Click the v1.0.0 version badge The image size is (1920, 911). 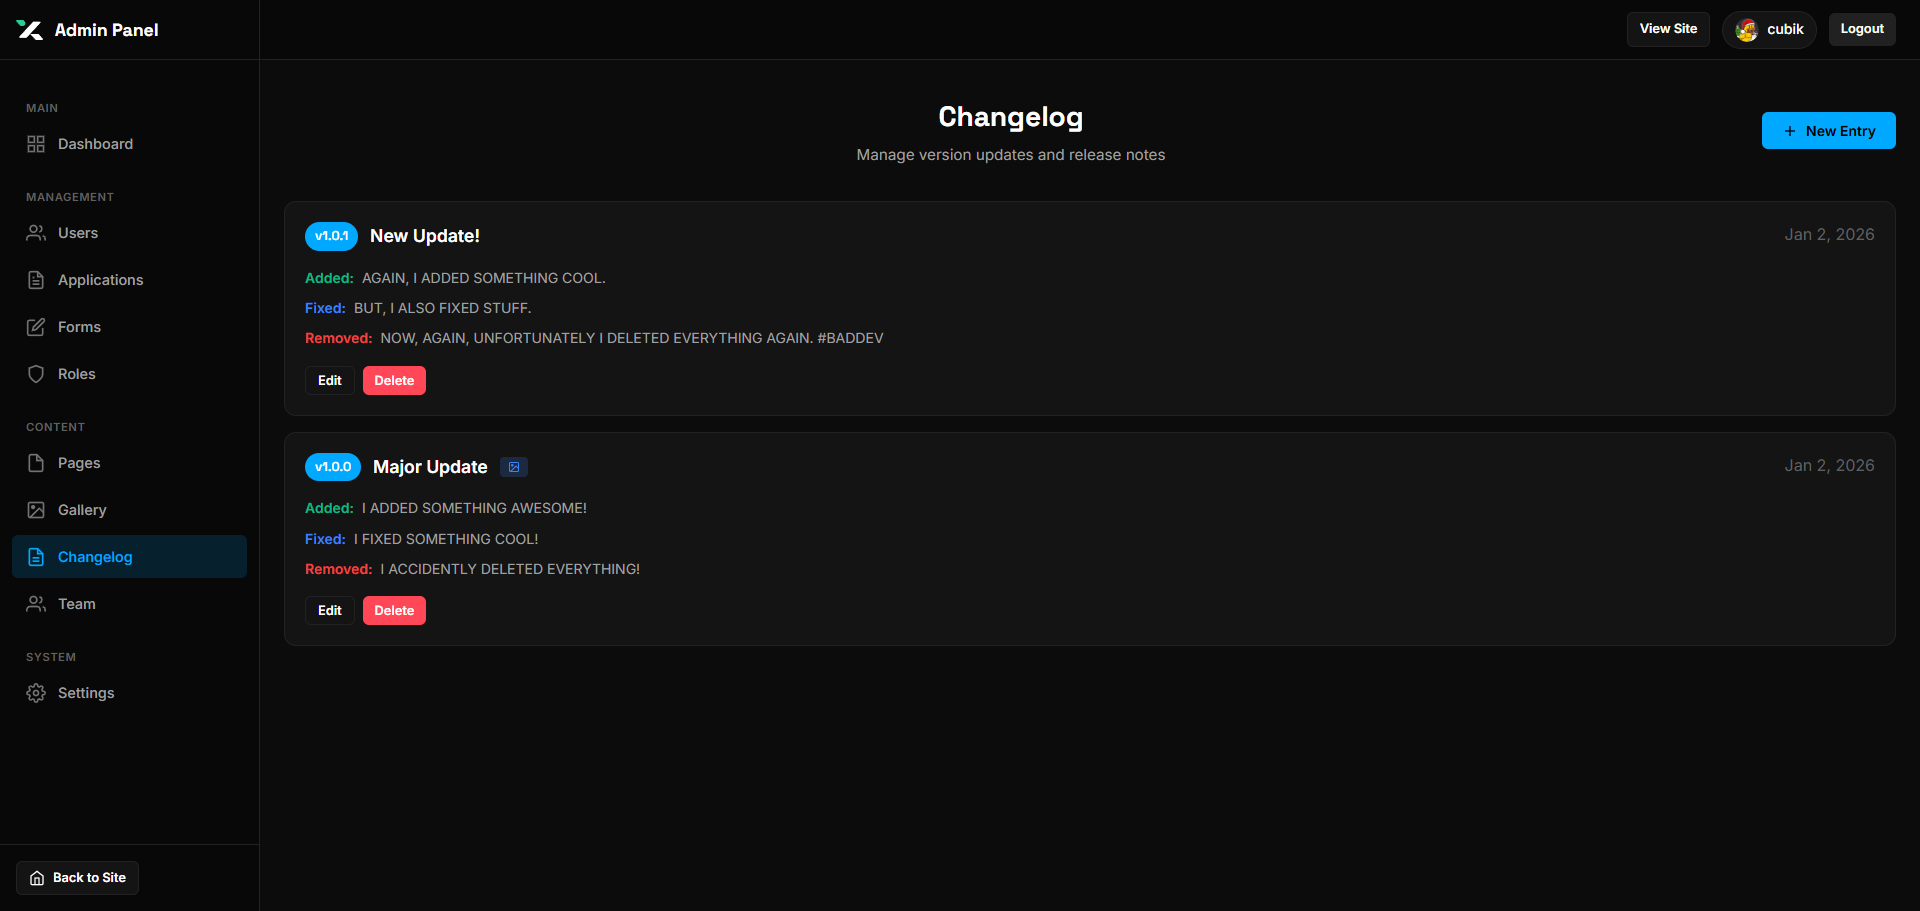pyautogui.click(x=333, y=467)
